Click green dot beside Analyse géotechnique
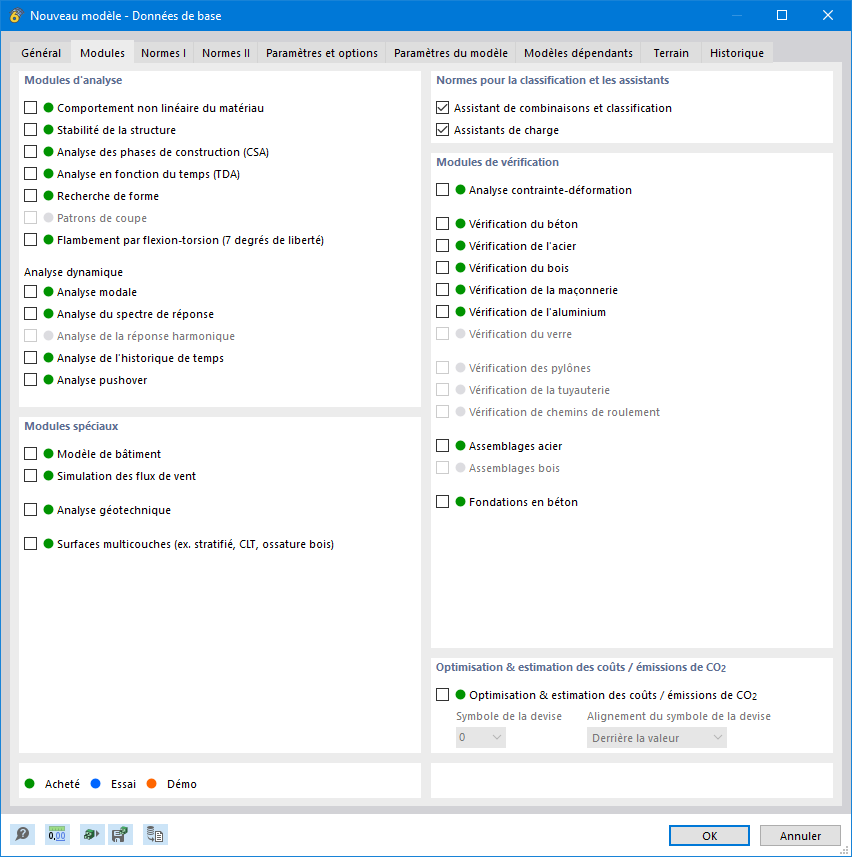 point(48,509)
